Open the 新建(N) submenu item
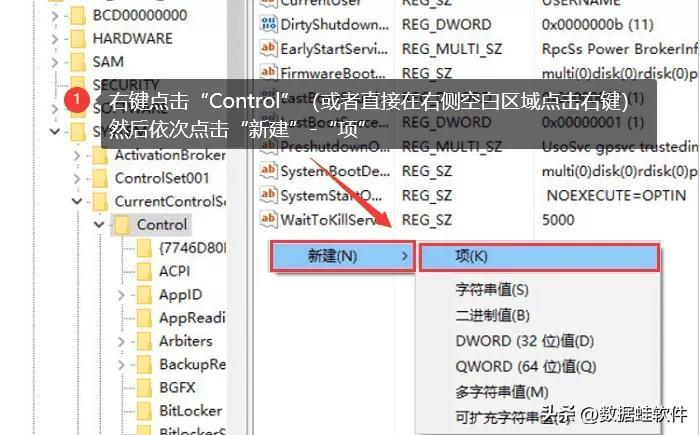700x435 pixels. (x=343, y=256)
